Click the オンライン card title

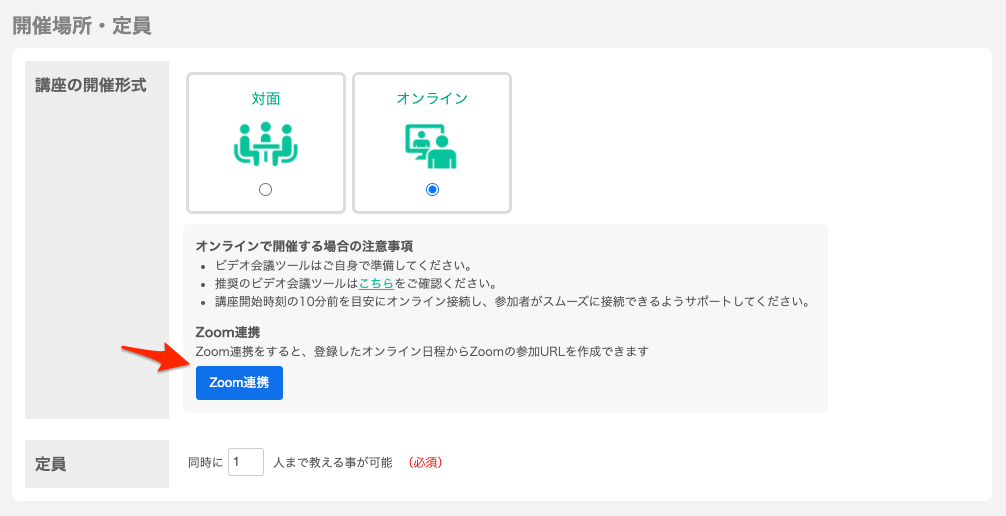[x=432, y=98]
